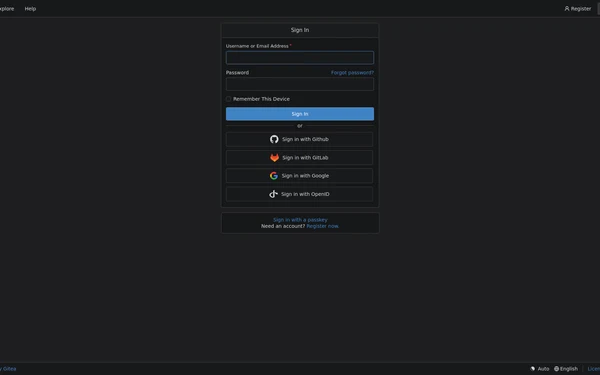Click the theme icon beside Auto
Screen dimensions: 600x375
[533, 369]
